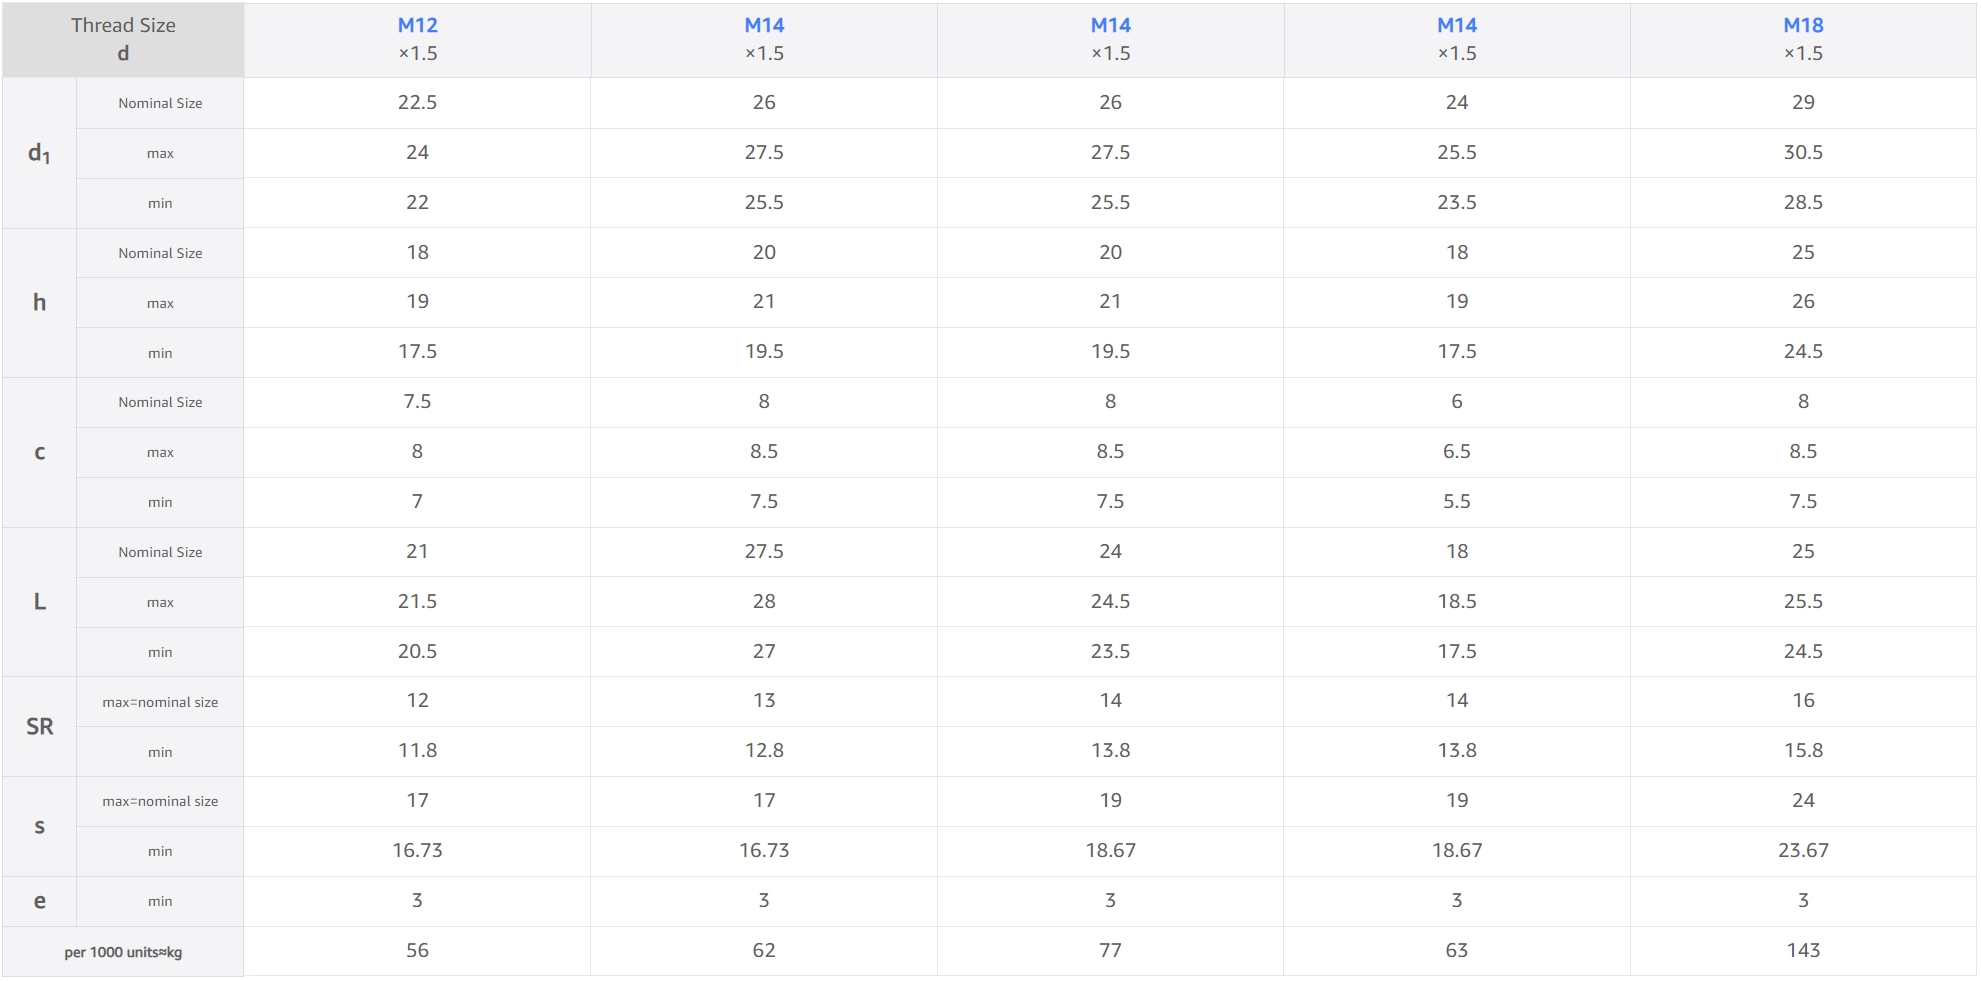This screenshot has width=1981, height=981.
Task: Click the 'per 1000 units≈kg' row label
Action: [123, 952]
